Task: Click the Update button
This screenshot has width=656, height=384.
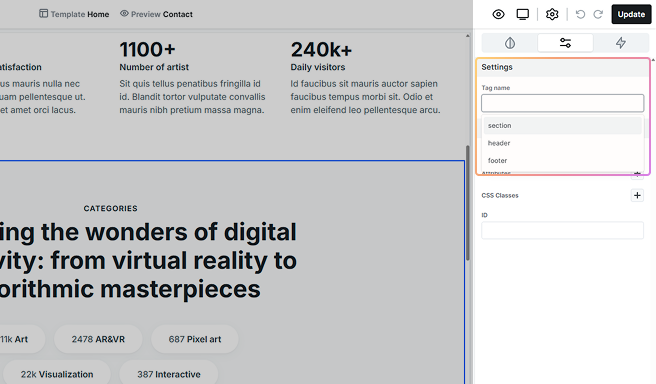Action: tap(631, 14)
